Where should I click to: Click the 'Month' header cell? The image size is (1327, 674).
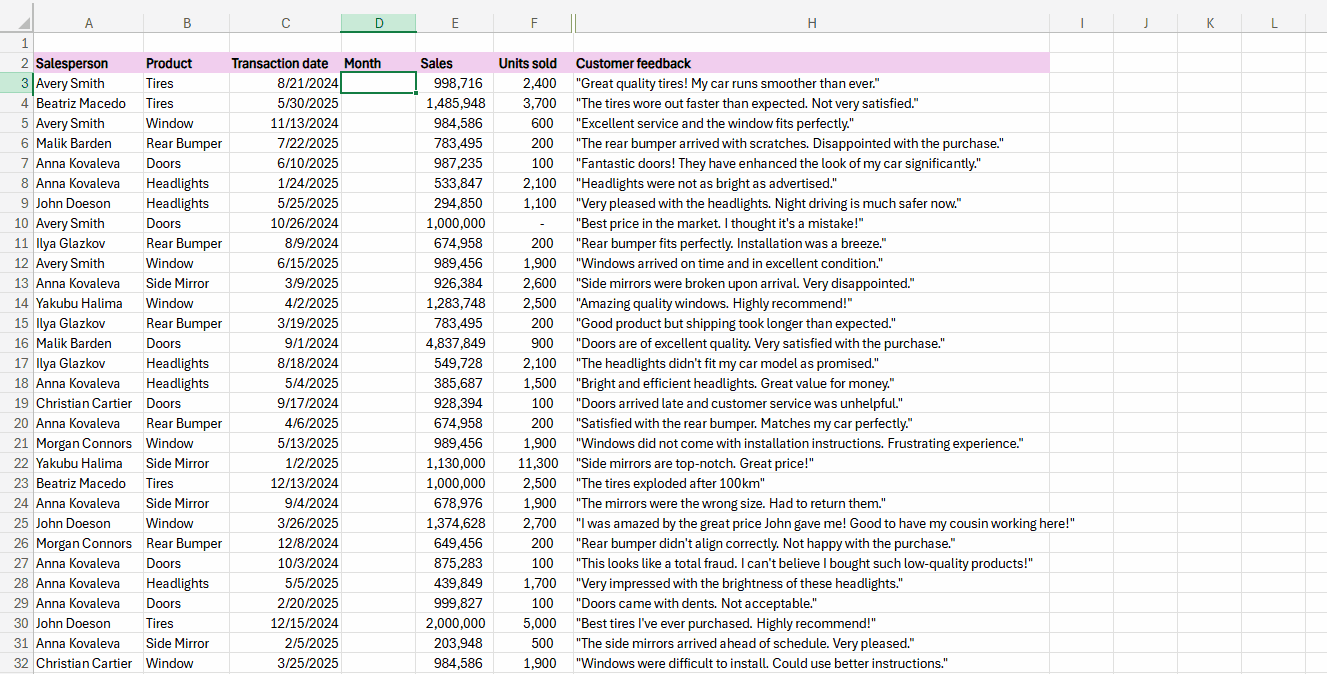pos(379,63)
